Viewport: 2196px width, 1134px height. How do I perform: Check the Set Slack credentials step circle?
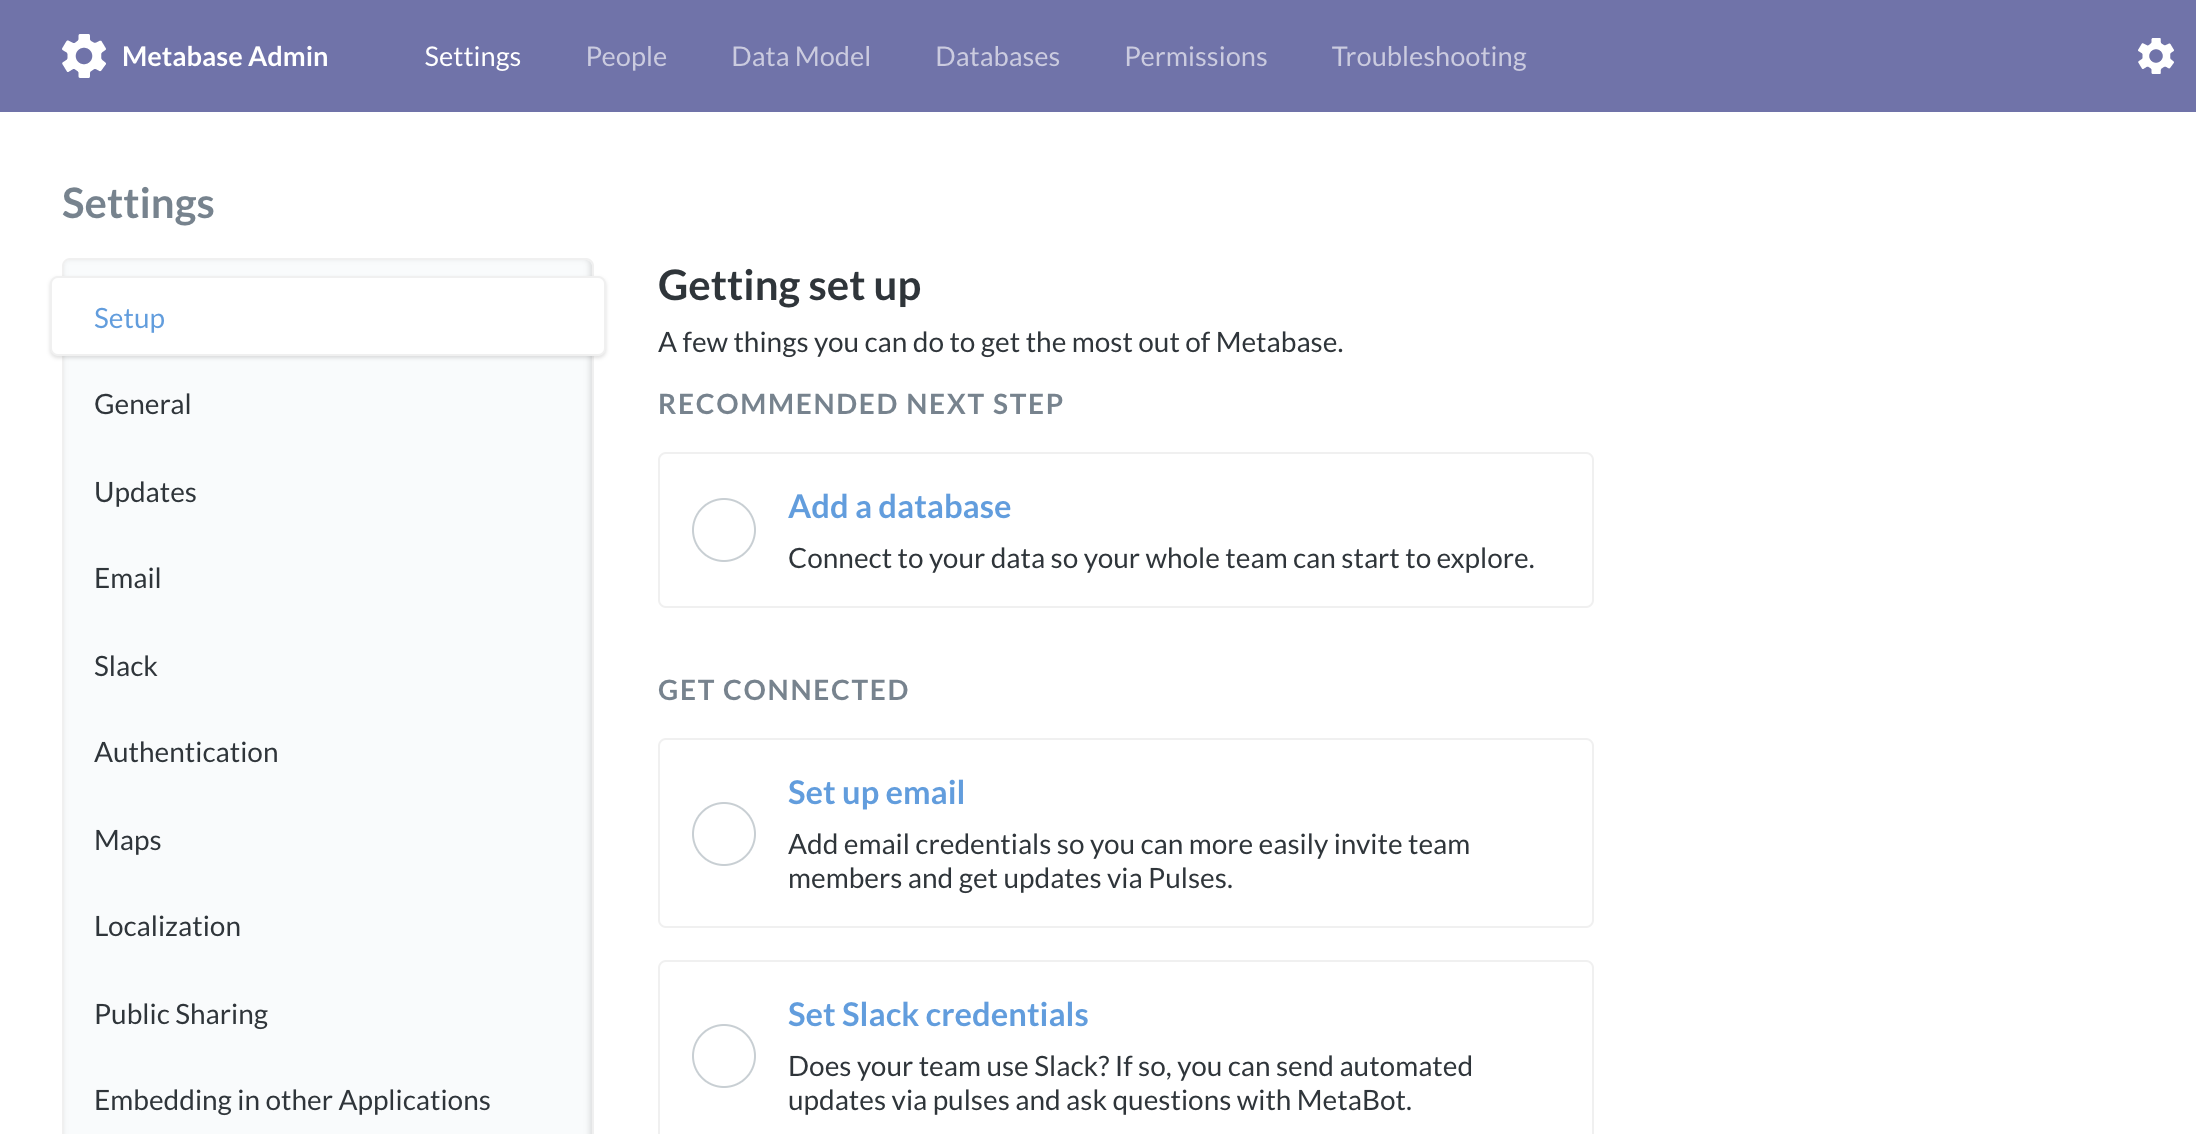pyautogui.click(x=724, y=1056)
